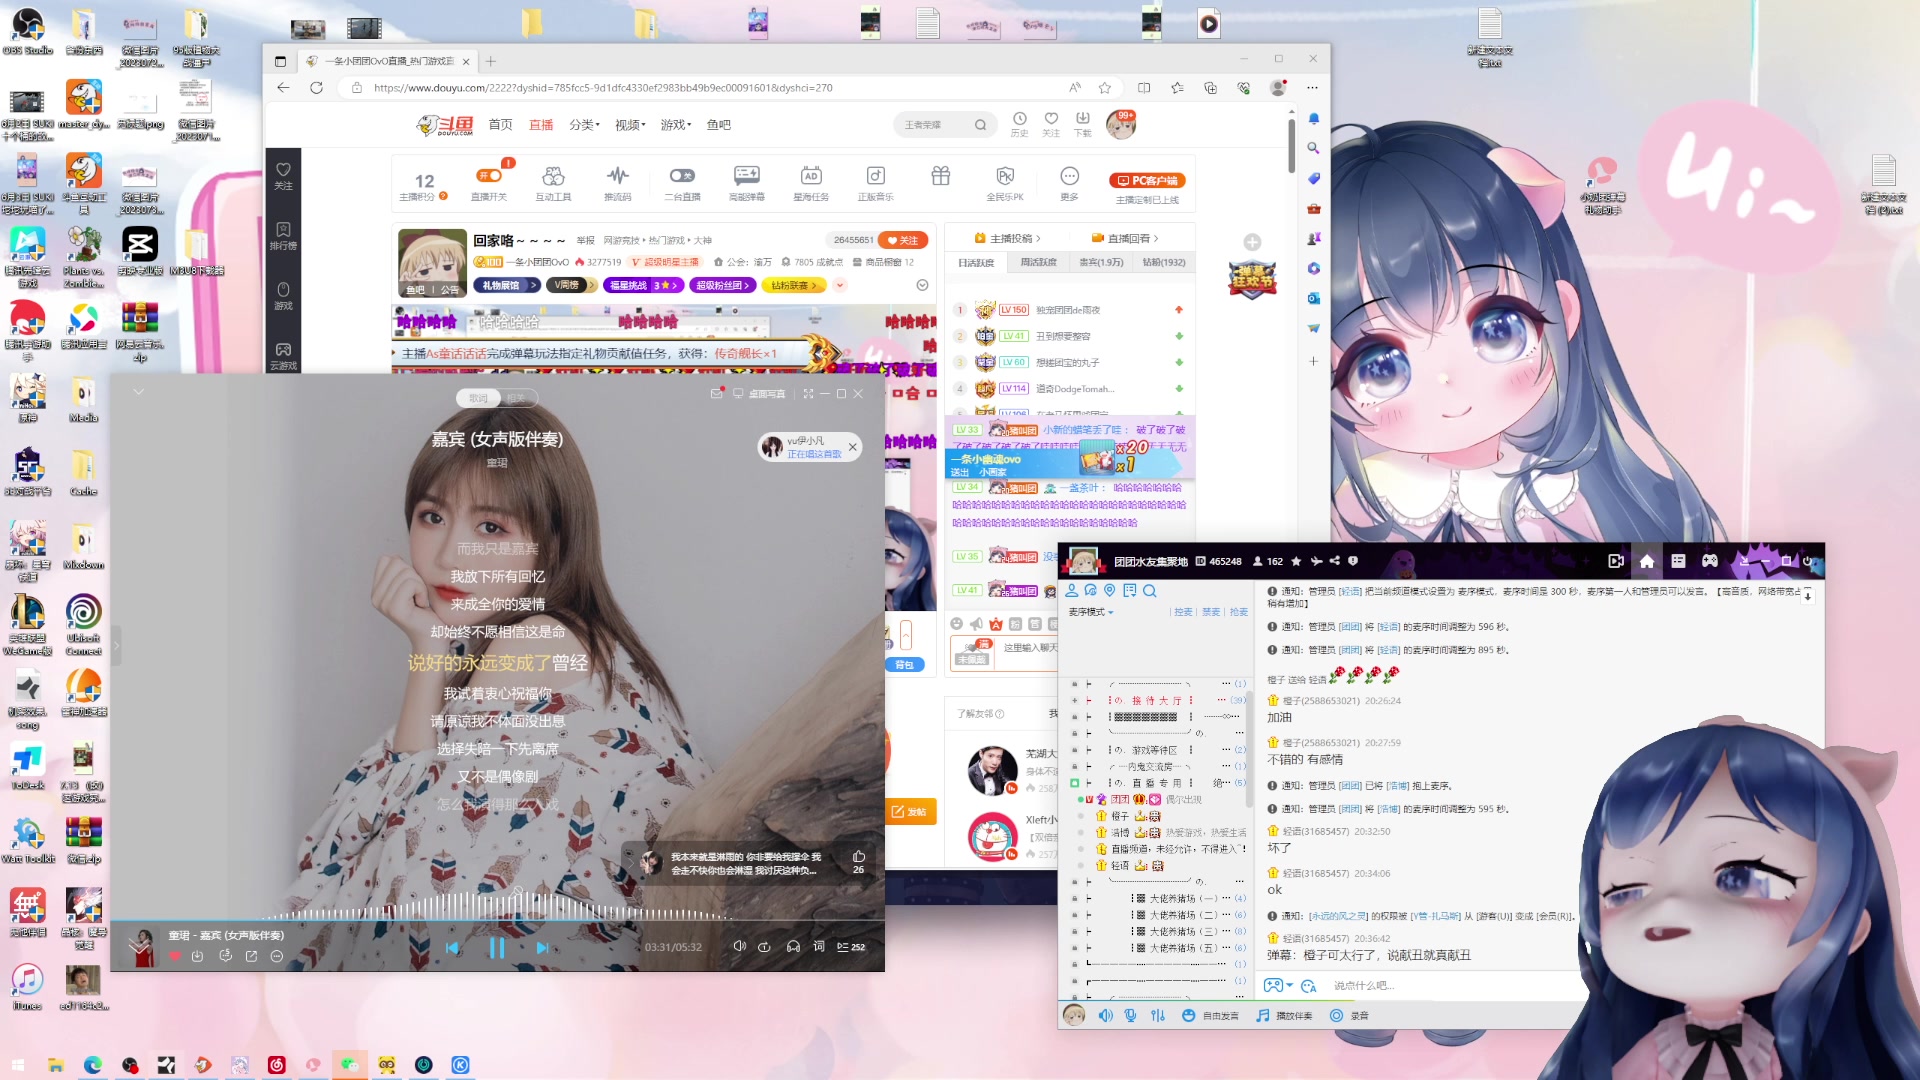The width and height of the screenshot is (1920, 1080).
Task: Open the 鱼吧 section in Douyu navigation
Action: 719,124
